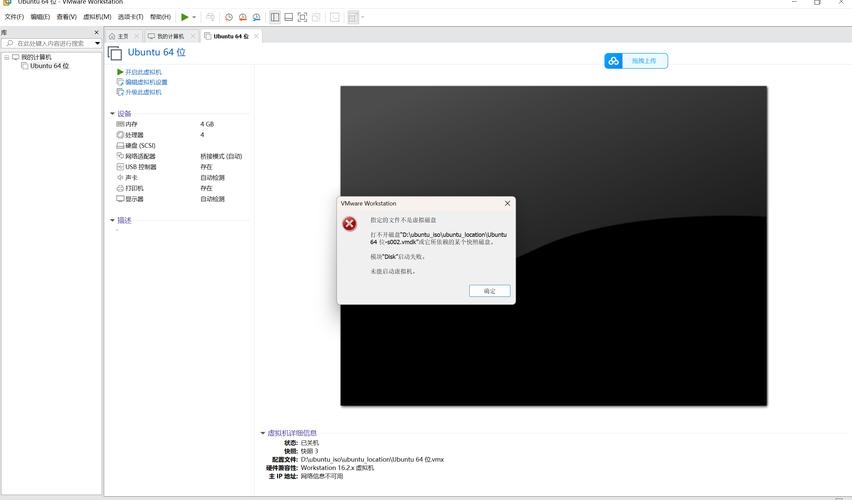Open the 选项卡(T) menu

click(130, 17)
